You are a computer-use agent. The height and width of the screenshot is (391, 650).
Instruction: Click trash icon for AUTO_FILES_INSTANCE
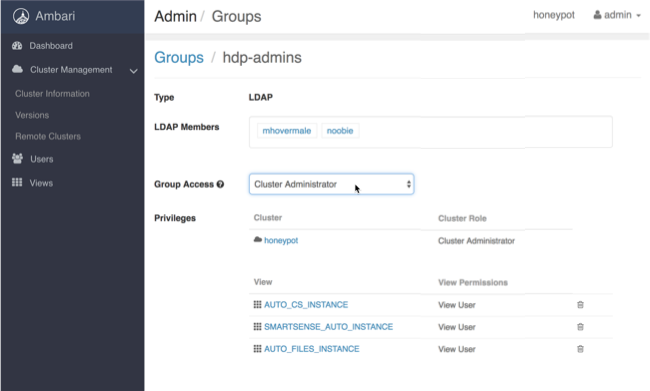(580, 349)
